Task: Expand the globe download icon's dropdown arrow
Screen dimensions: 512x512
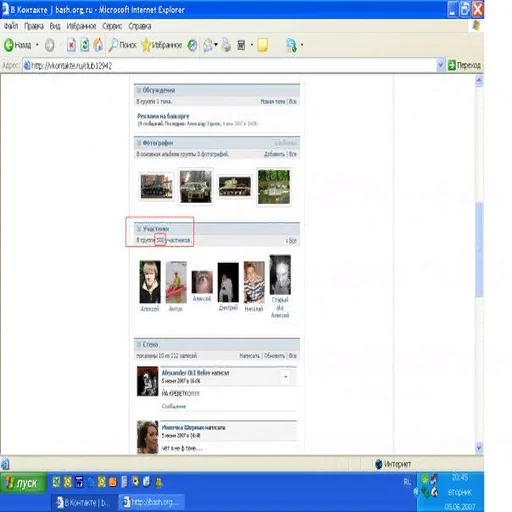Action: tap(302, 45)
